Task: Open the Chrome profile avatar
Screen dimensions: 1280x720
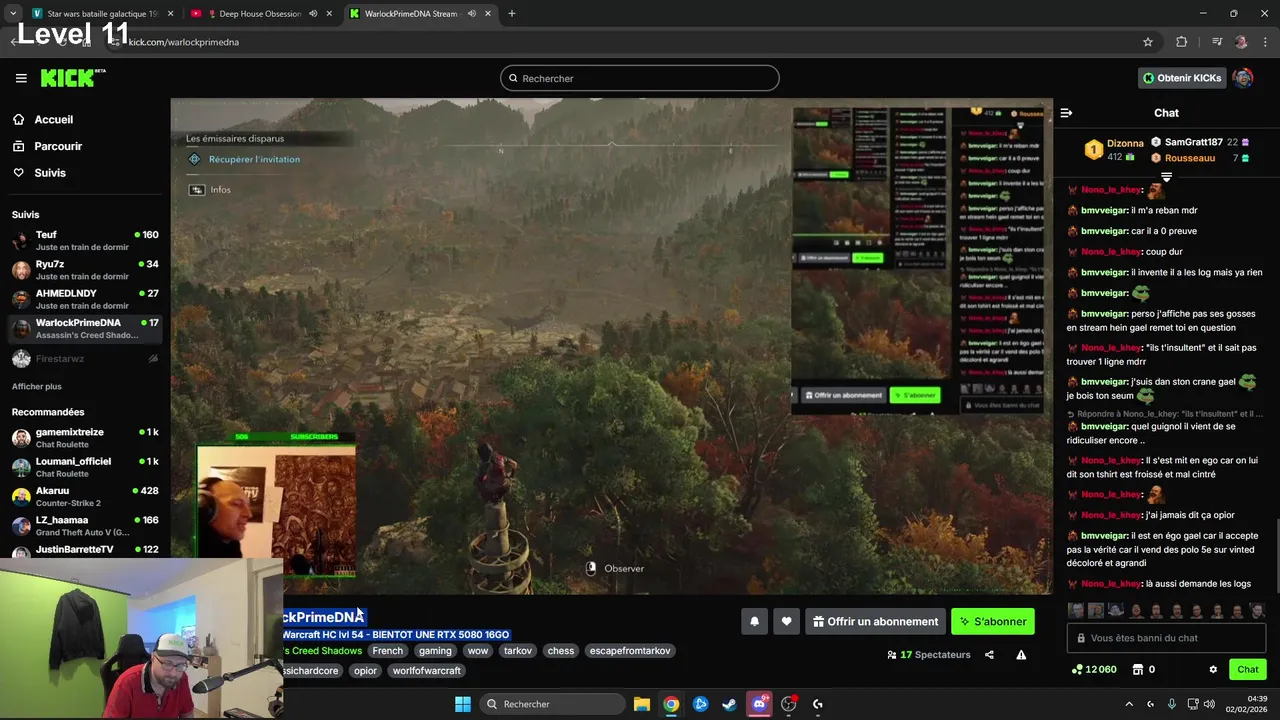Action: pos(1241,42)
